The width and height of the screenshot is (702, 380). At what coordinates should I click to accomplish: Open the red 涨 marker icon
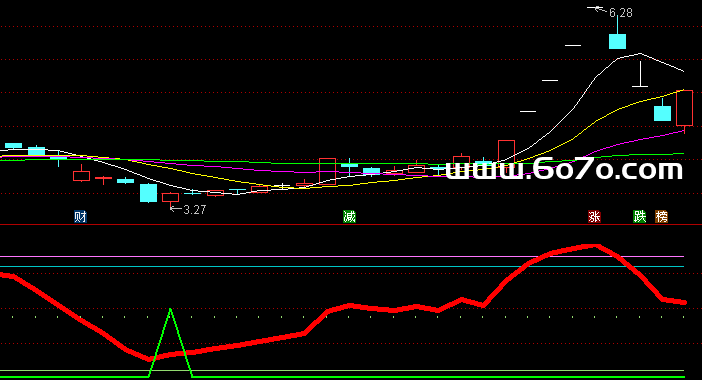[x=594, y=217]
